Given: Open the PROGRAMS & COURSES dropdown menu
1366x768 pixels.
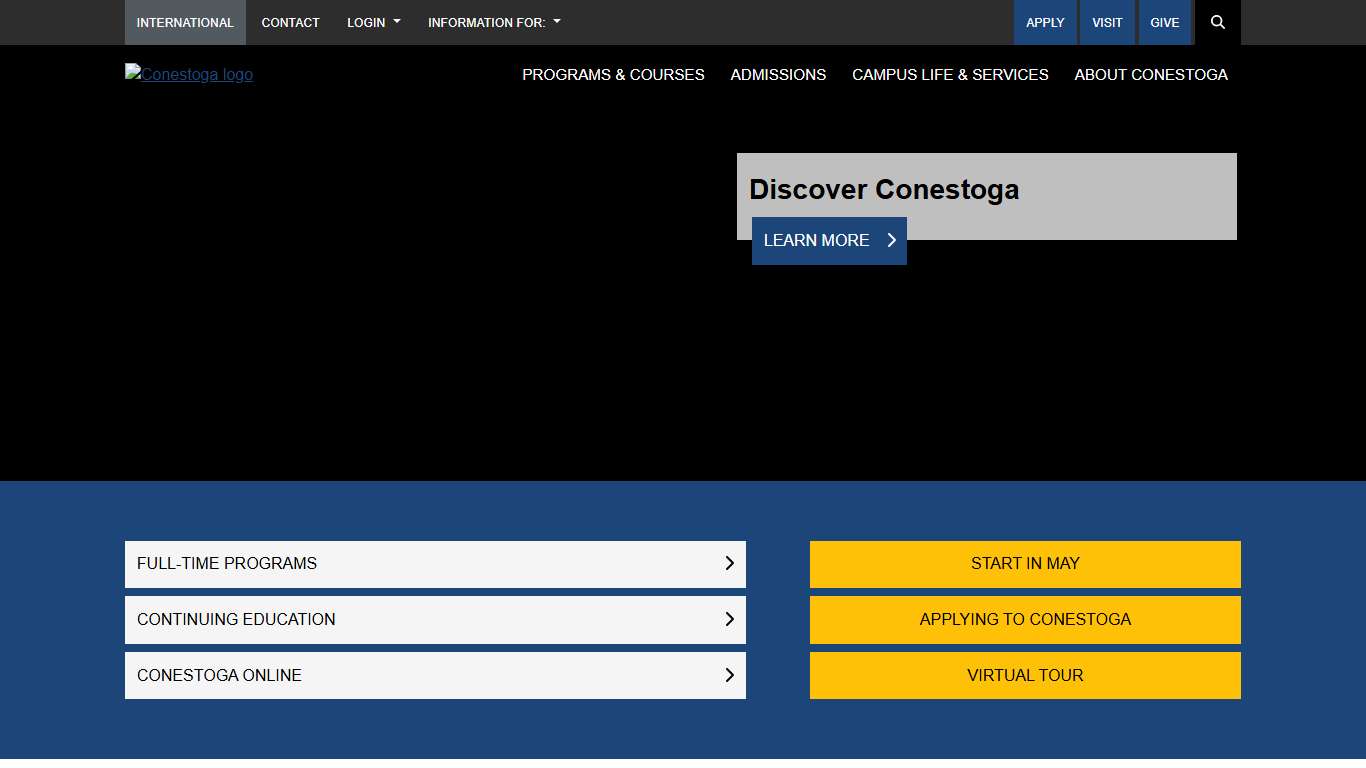Looking at the screenshot, I should point(613,75).
